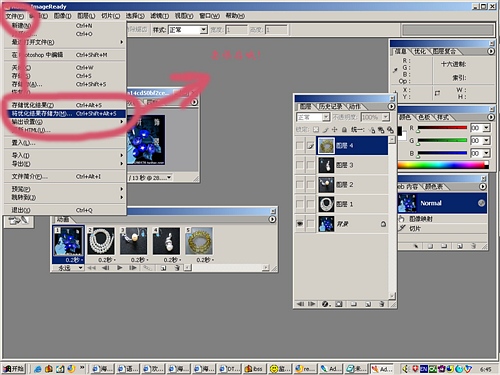Click lock position cross icon in Layers

(x=335, y=129)
